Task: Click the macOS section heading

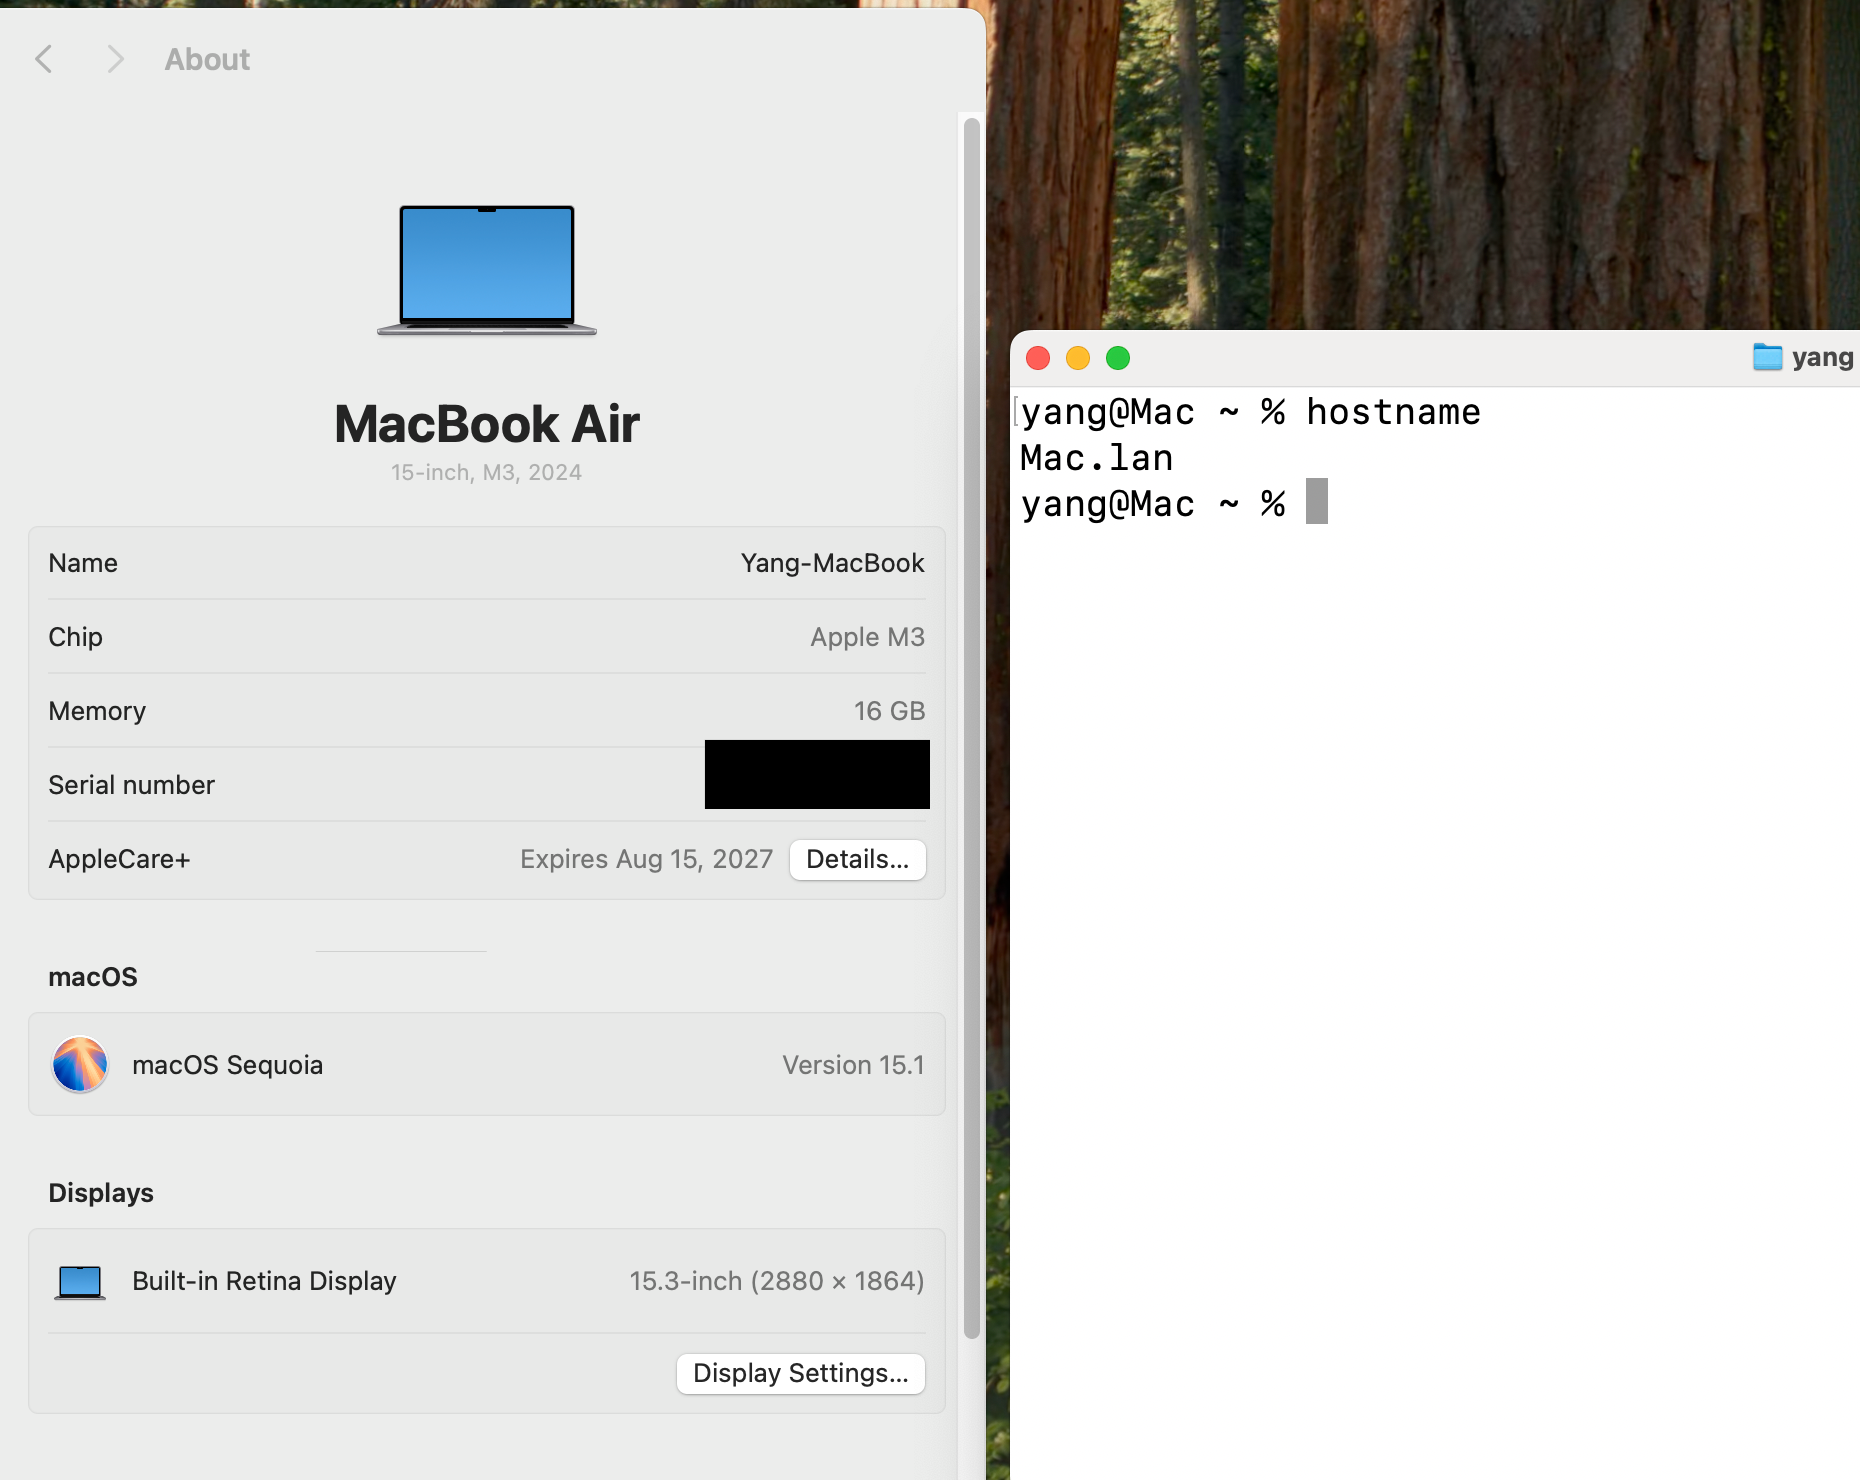Action: tap(93, 977)
